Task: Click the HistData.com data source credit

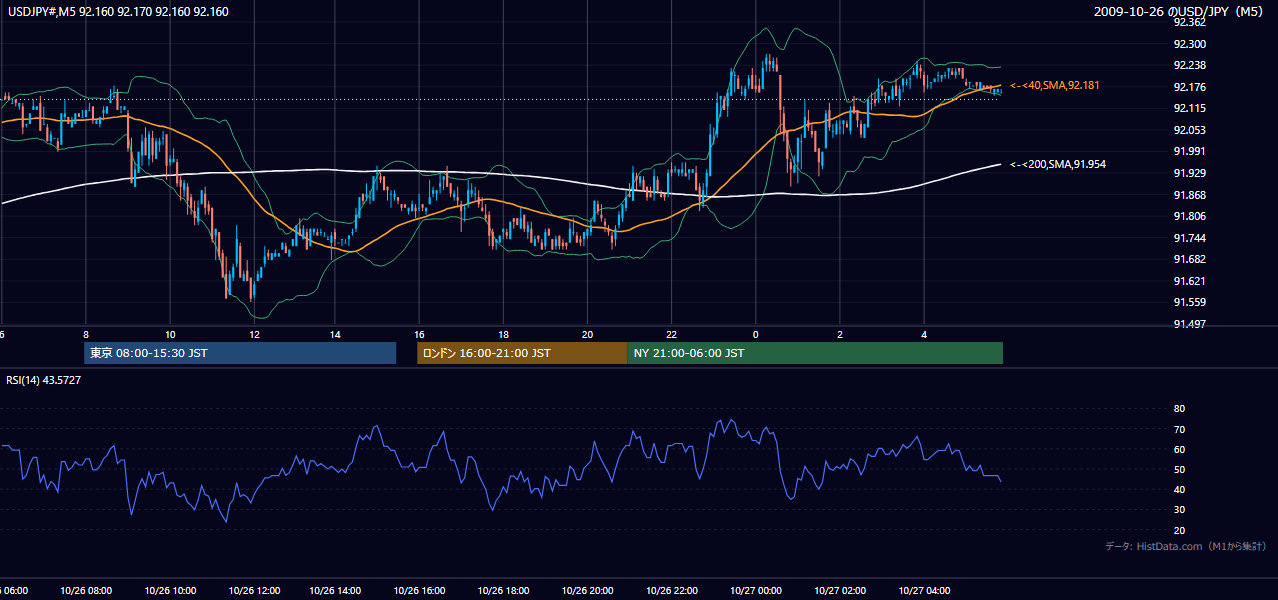Action: [x=1186, y=546]
